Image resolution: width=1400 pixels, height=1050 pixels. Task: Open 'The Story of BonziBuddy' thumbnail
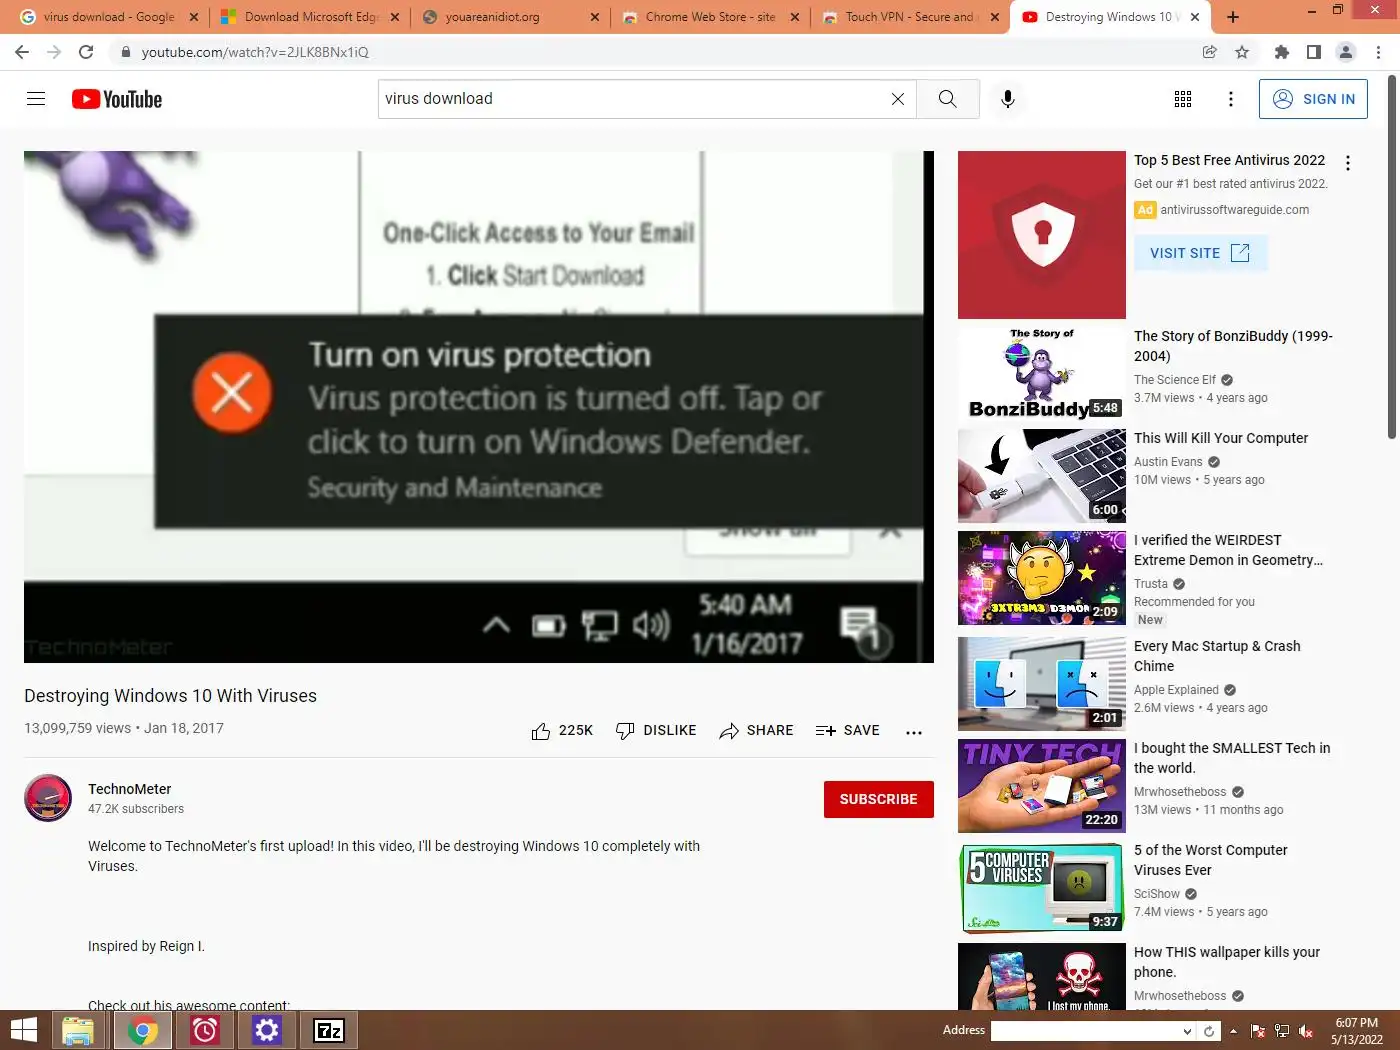1042,372
